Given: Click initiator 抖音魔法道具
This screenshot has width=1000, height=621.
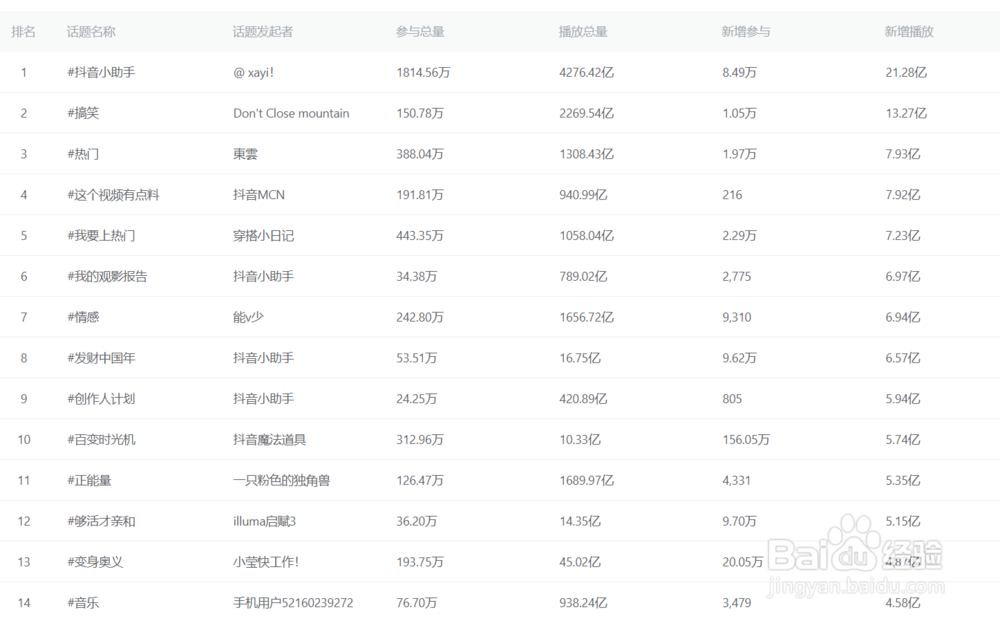Looking at the screenshot, I should tap(270, 440).
